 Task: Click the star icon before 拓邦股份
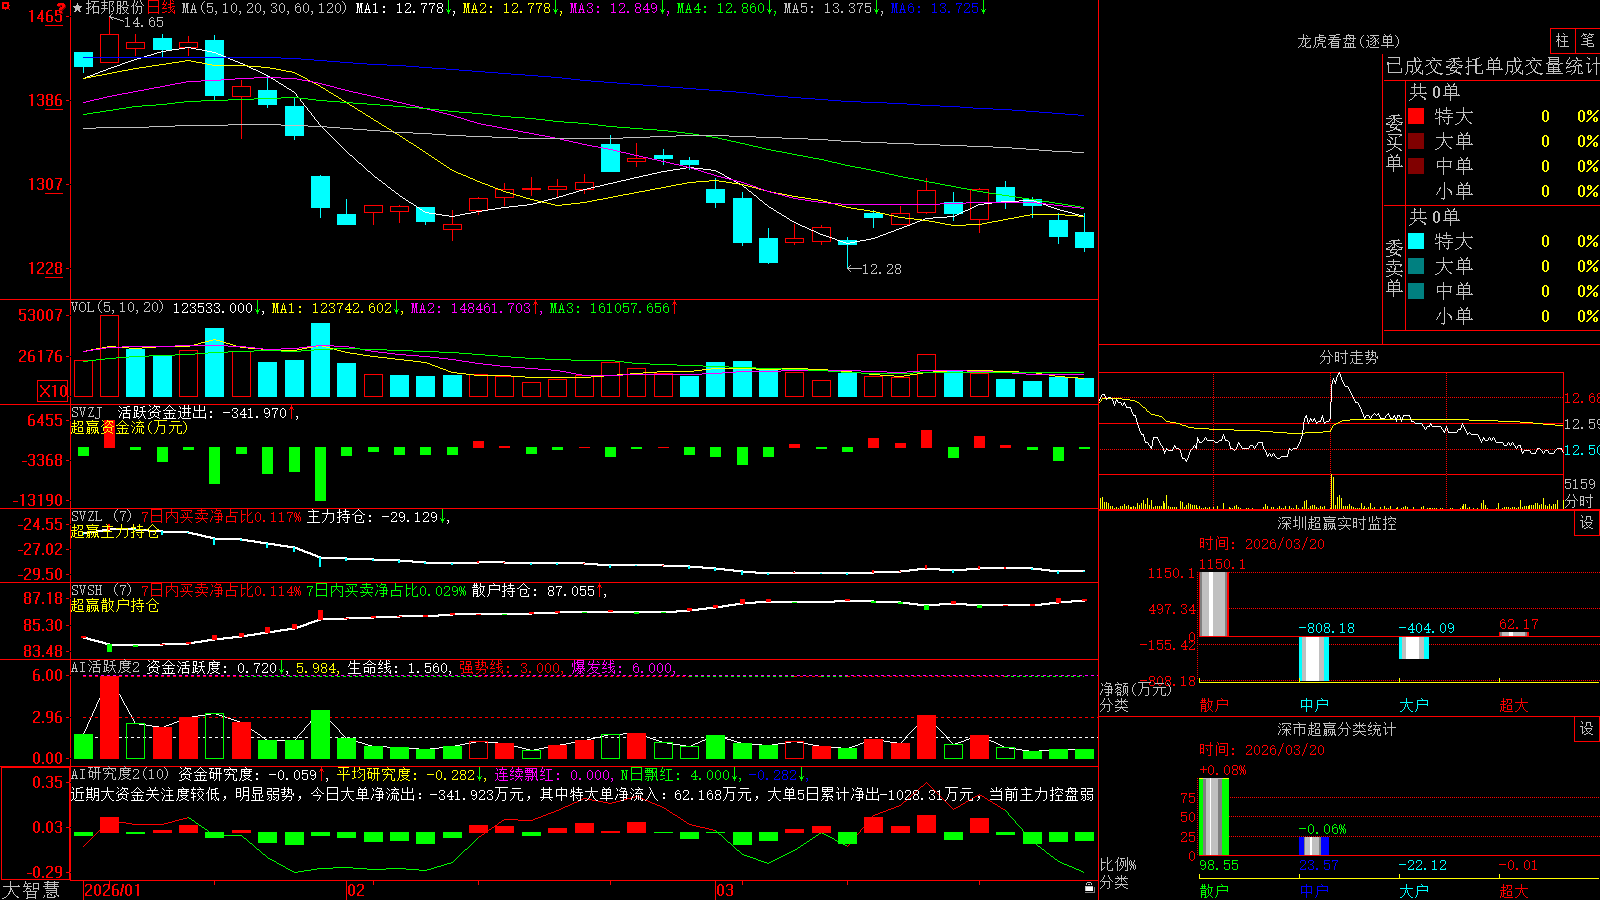[78, 8]
